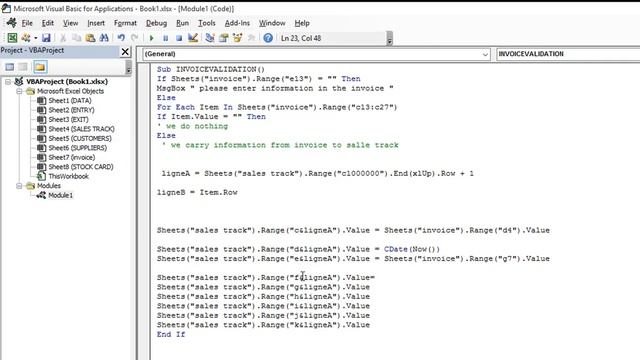Select Sheet8 (STOCK CARD) in project tree
Image resolution: width=640 pixels, height=360 pixels.
coord(81,167)
